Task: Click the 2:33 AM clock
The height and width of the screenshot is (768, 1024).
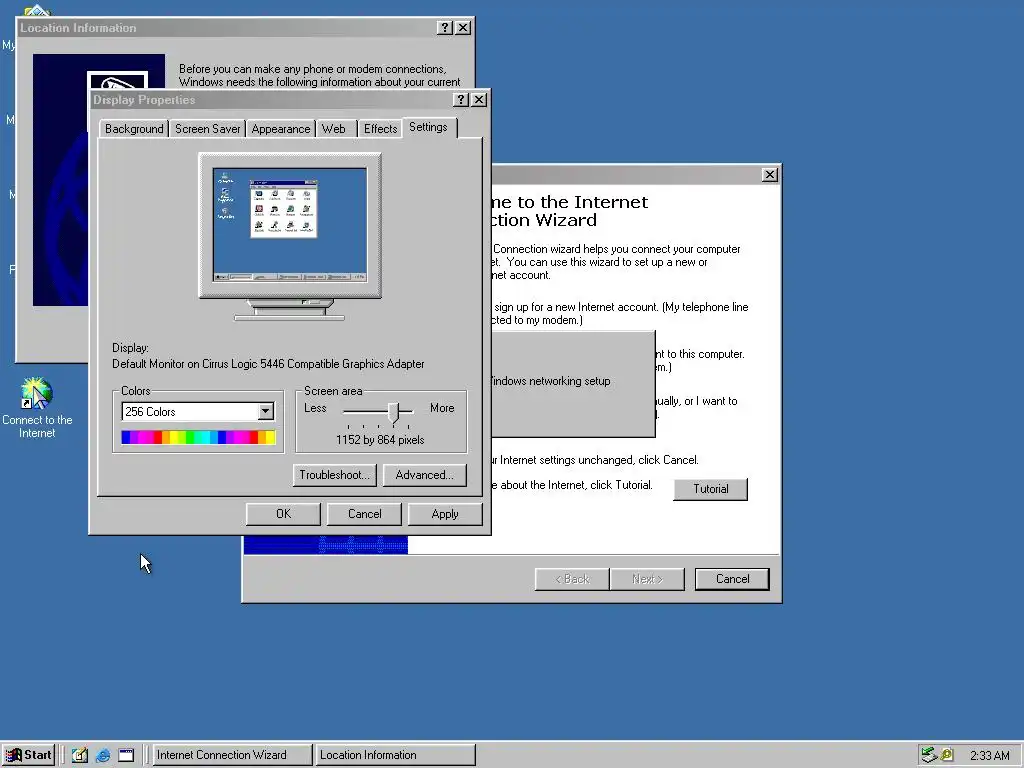Action: tap(989, 756)
